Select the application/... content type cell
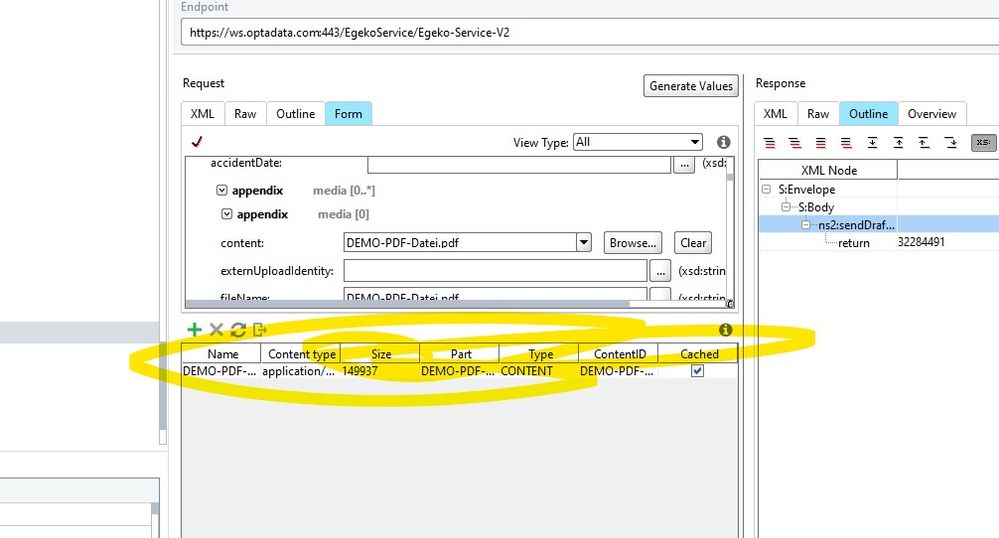Image resolution: width=999 pixels, height=538 pixels. (301, 371)
